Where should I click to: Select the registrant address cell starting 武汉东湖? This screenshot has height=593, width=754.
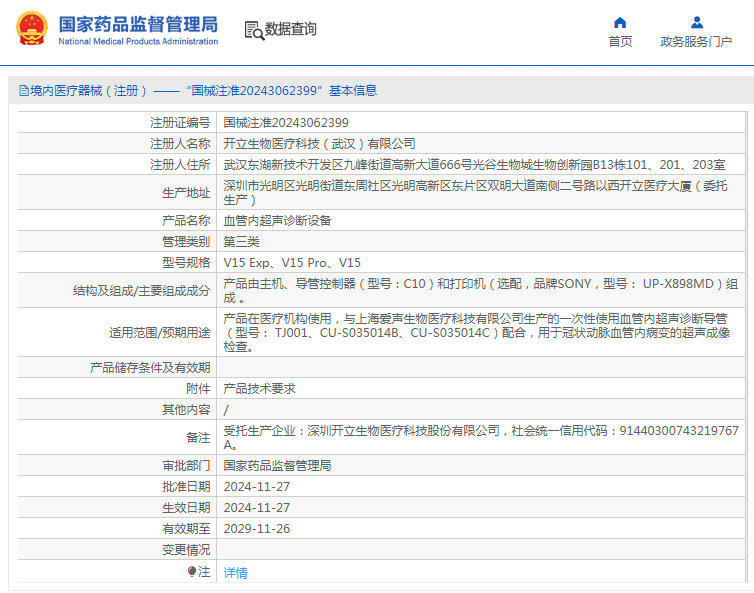pos(481,164)
